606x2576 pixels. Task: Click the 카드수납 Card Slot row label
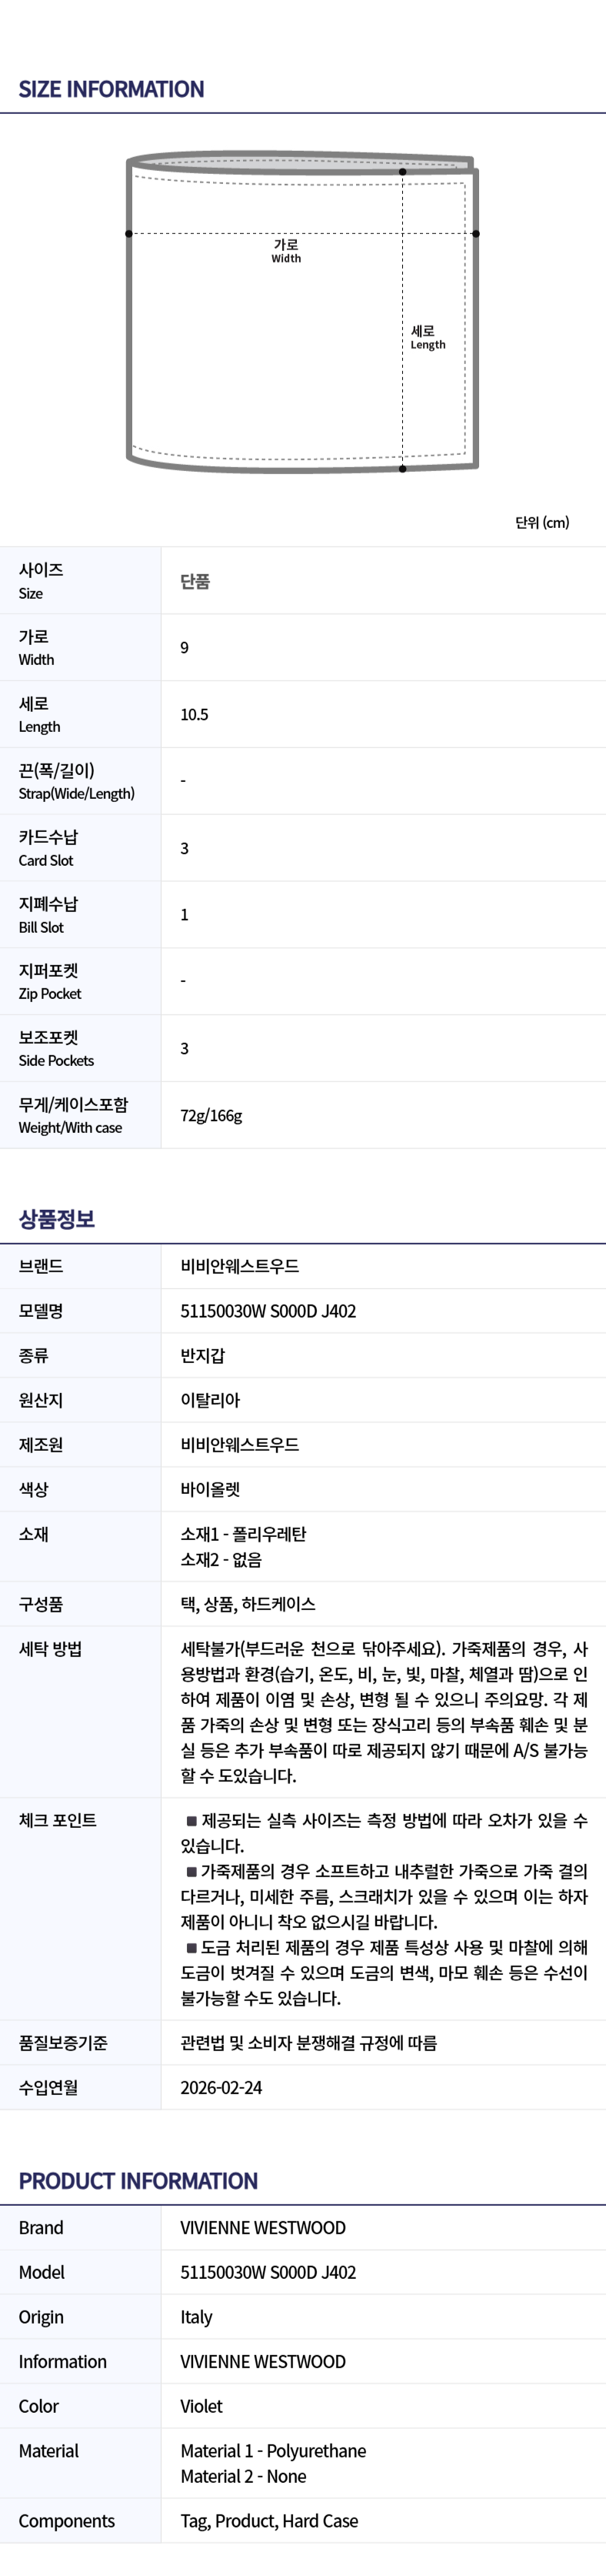click(x=48, y=848)
